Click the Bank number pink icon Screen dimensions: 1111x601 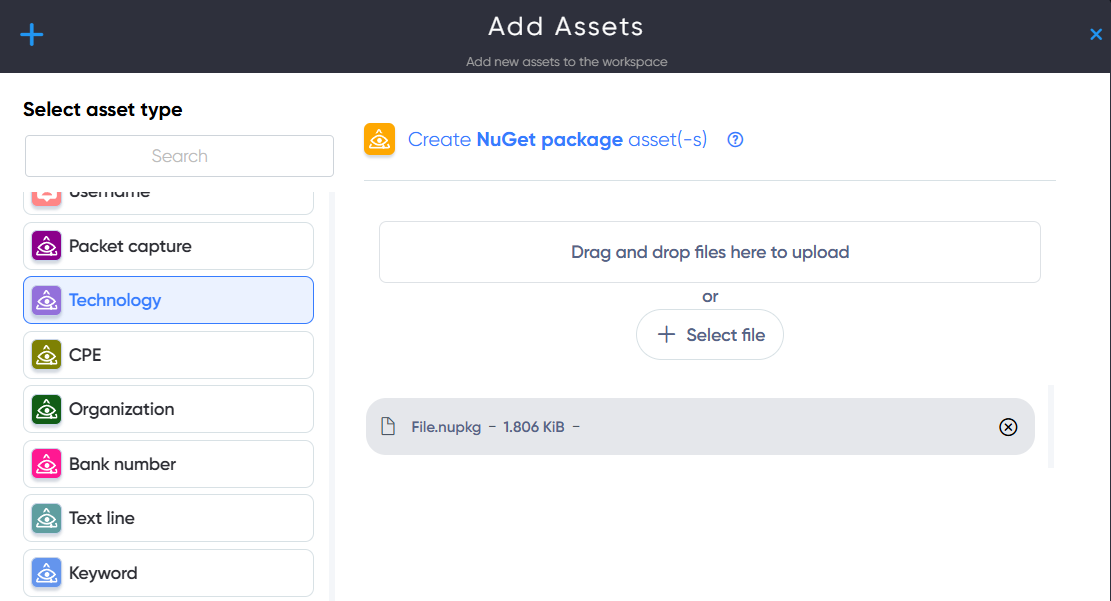pyautogui.click(x=47, y=464)
